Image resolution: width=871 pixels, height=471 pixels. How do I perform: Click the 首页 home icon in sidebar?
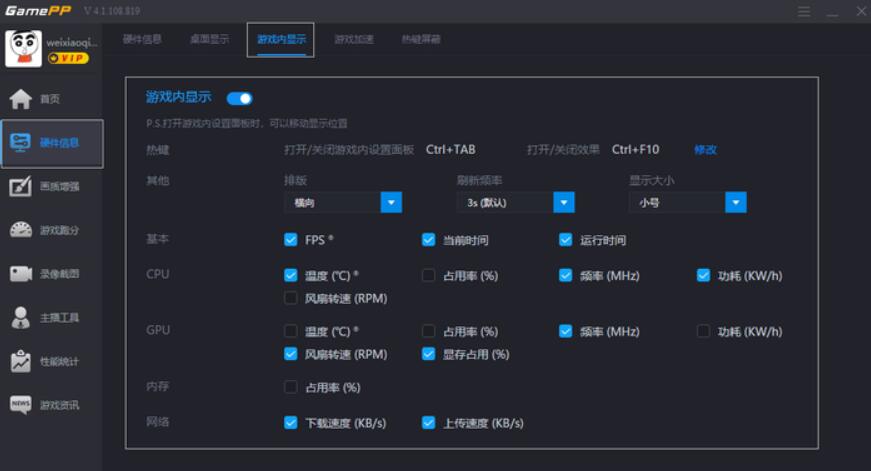pos(21,99)
